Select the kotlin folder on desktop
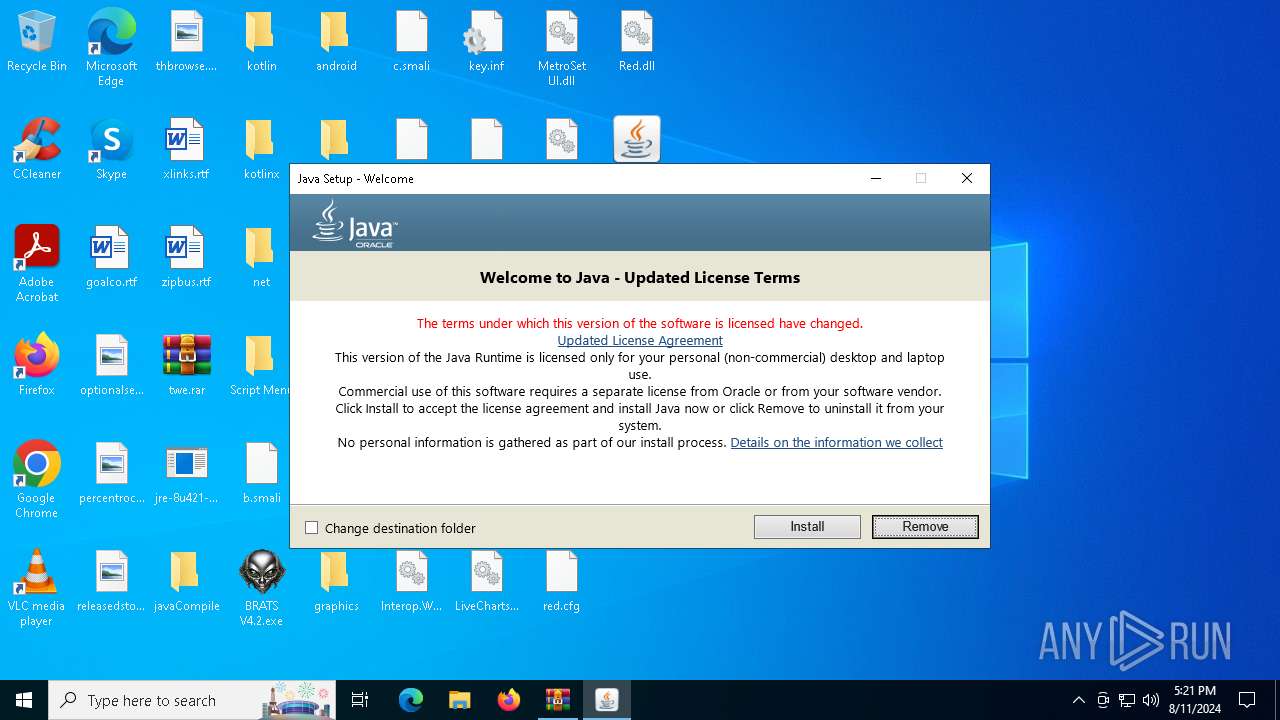 pos(261,42)
